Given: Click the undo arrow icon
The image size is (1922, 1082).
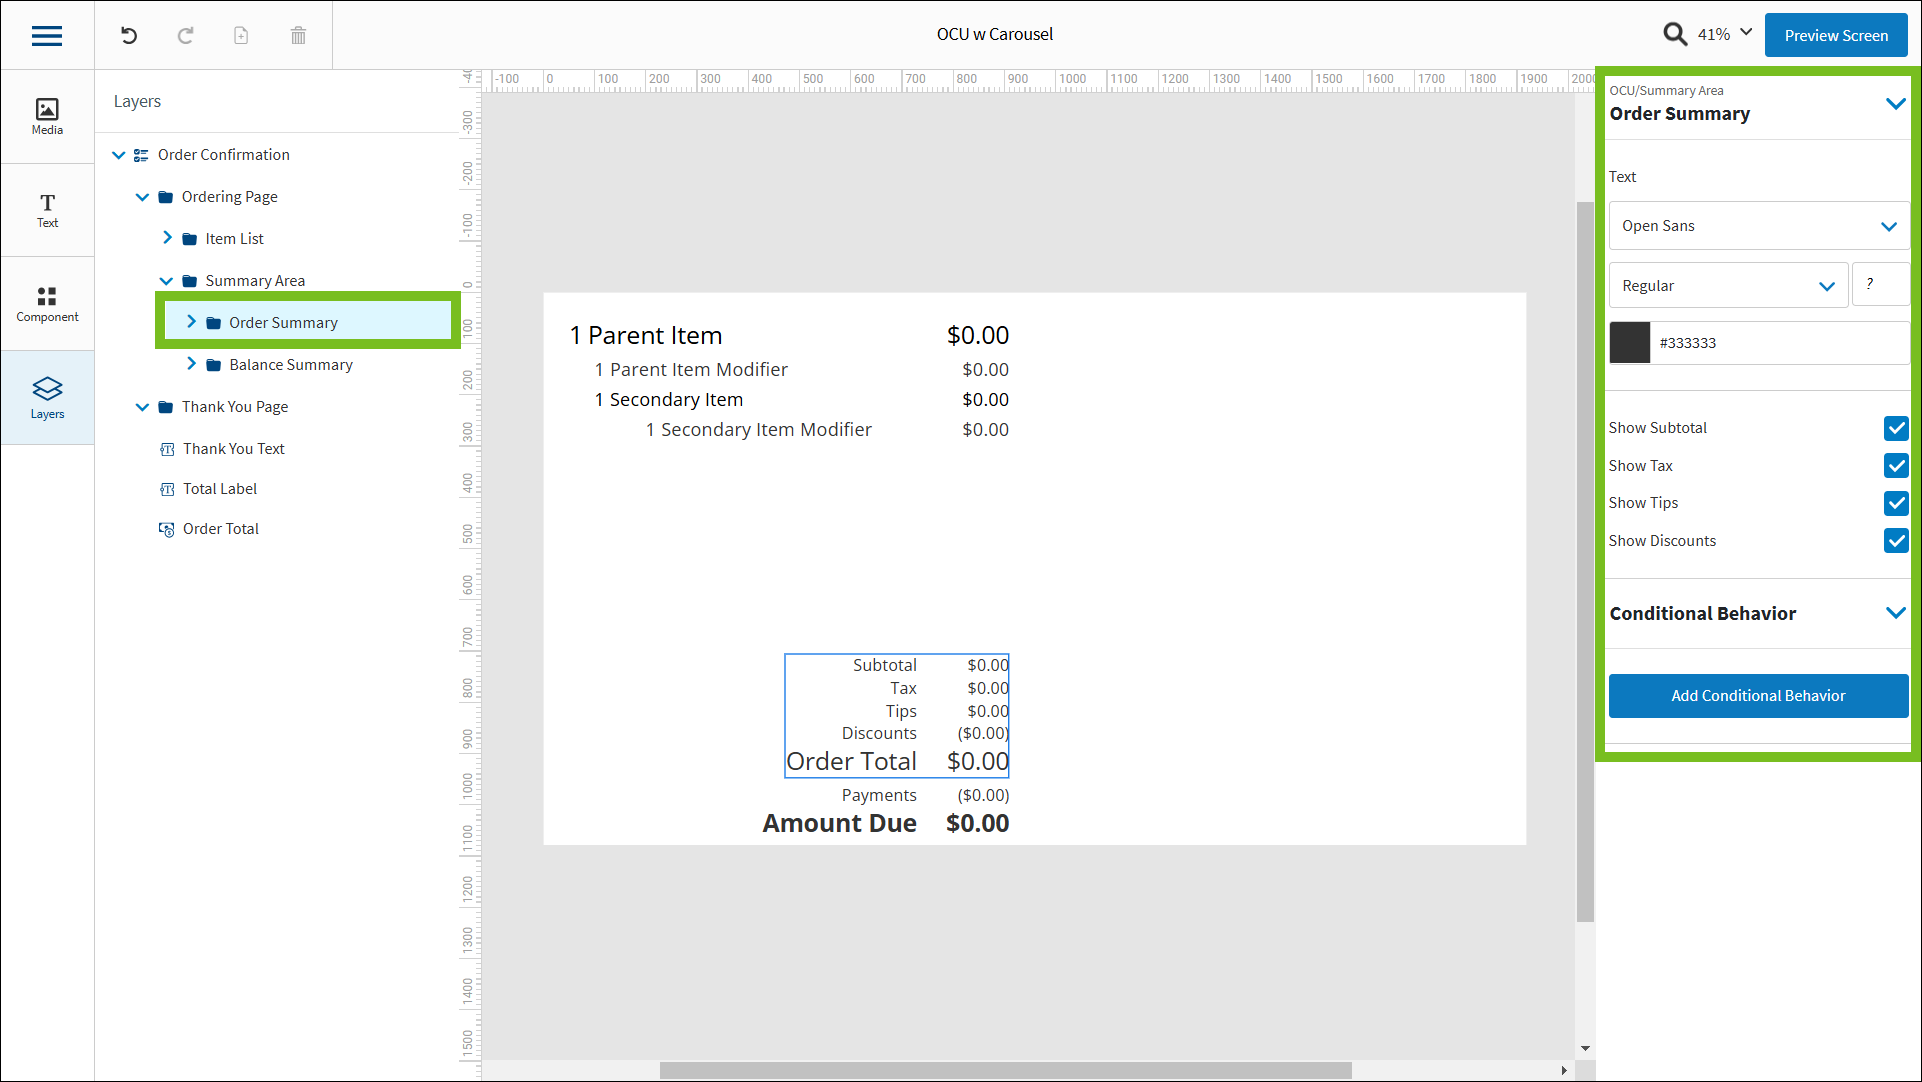Looking at the screenshot, I should (x=129, y=36).
